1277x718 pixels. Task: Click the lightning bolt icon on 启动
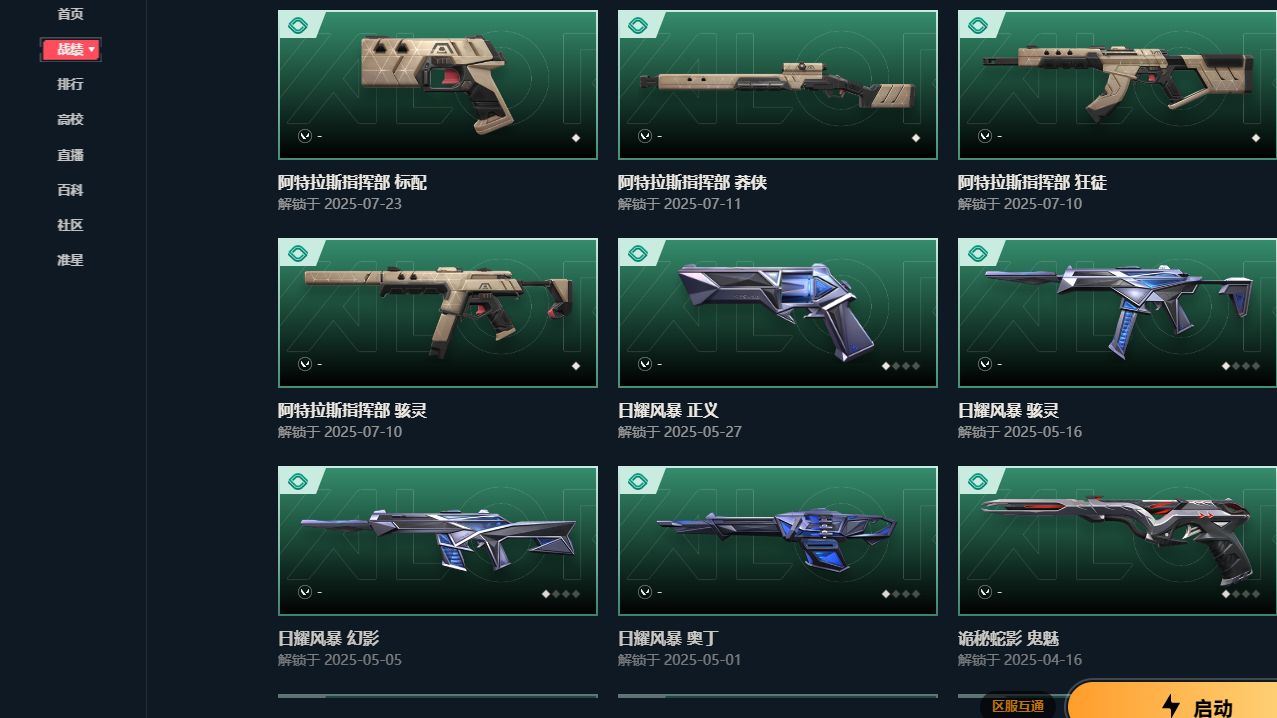coord(1171,706)
